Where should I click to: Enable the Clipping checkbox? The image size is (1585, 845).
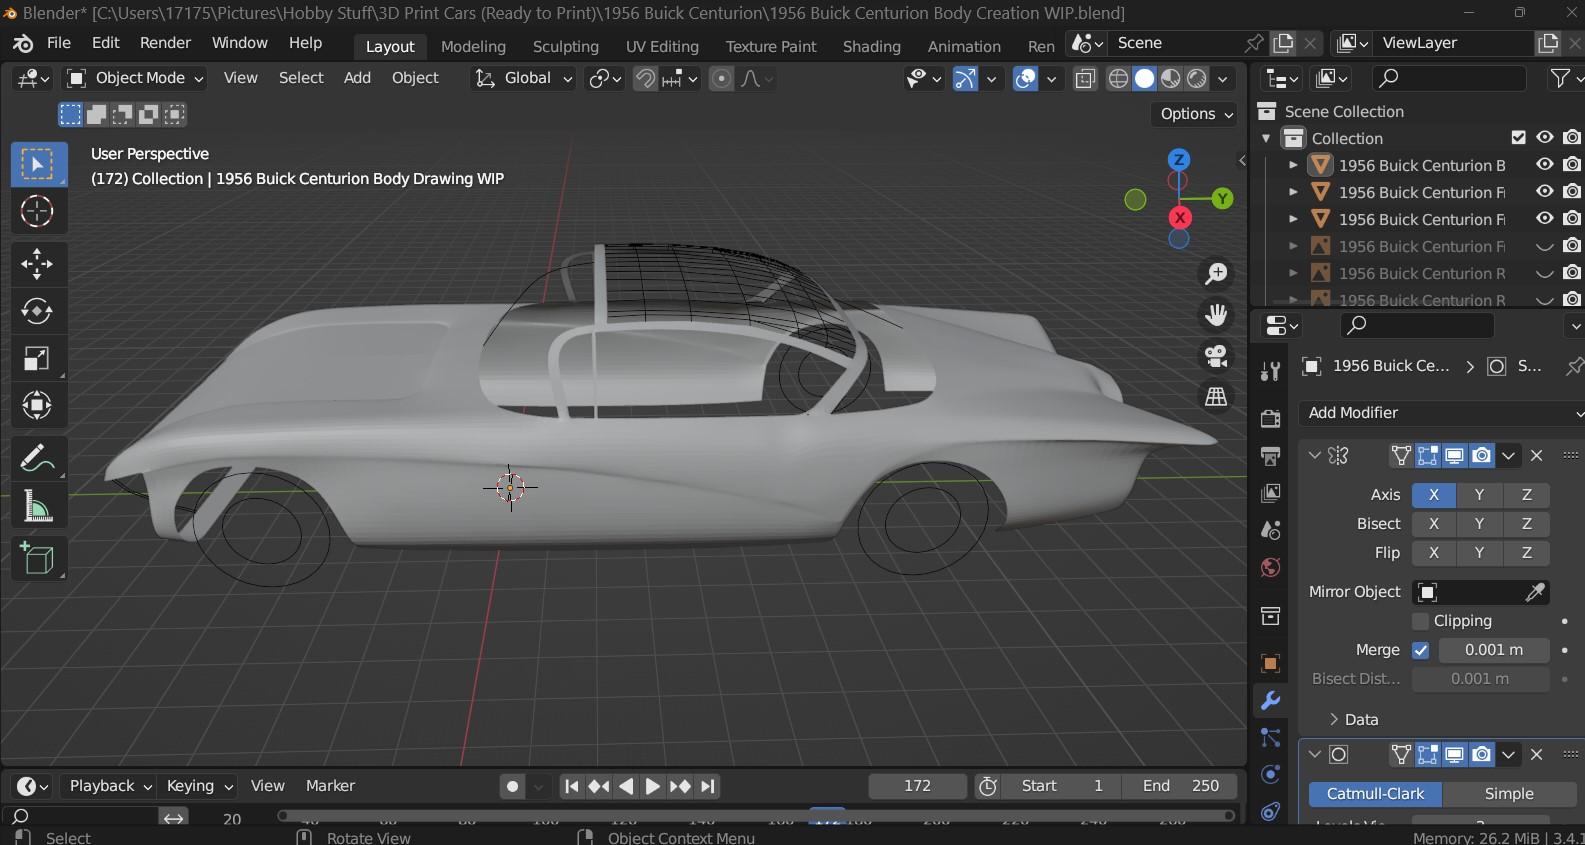(1420, 621)
